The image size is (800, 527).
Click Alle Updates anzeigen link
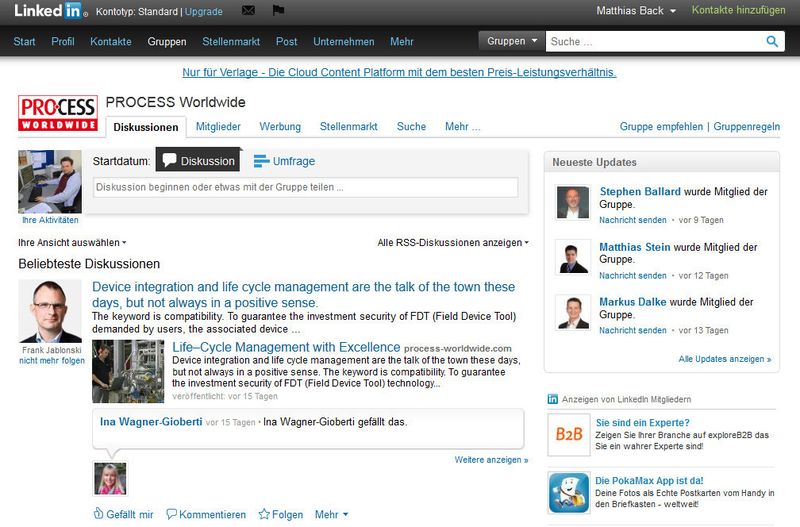pyautogui.click(x=724, y=359)
